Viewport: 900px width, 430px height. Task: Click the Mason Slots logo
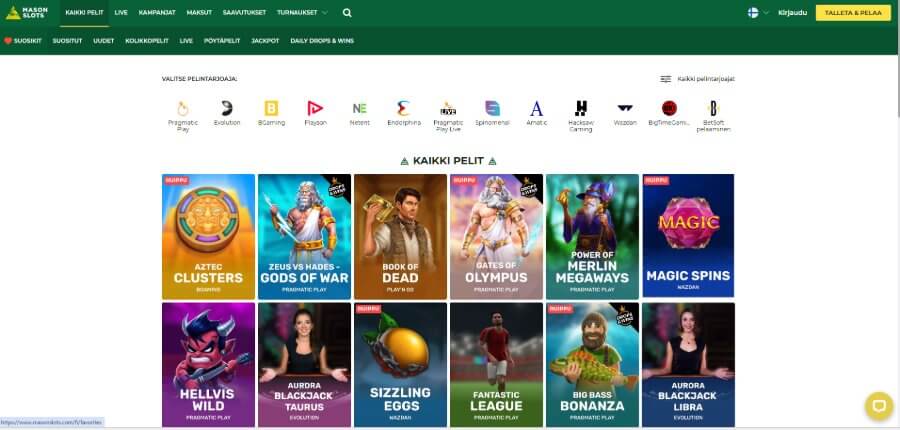[27, 13]
